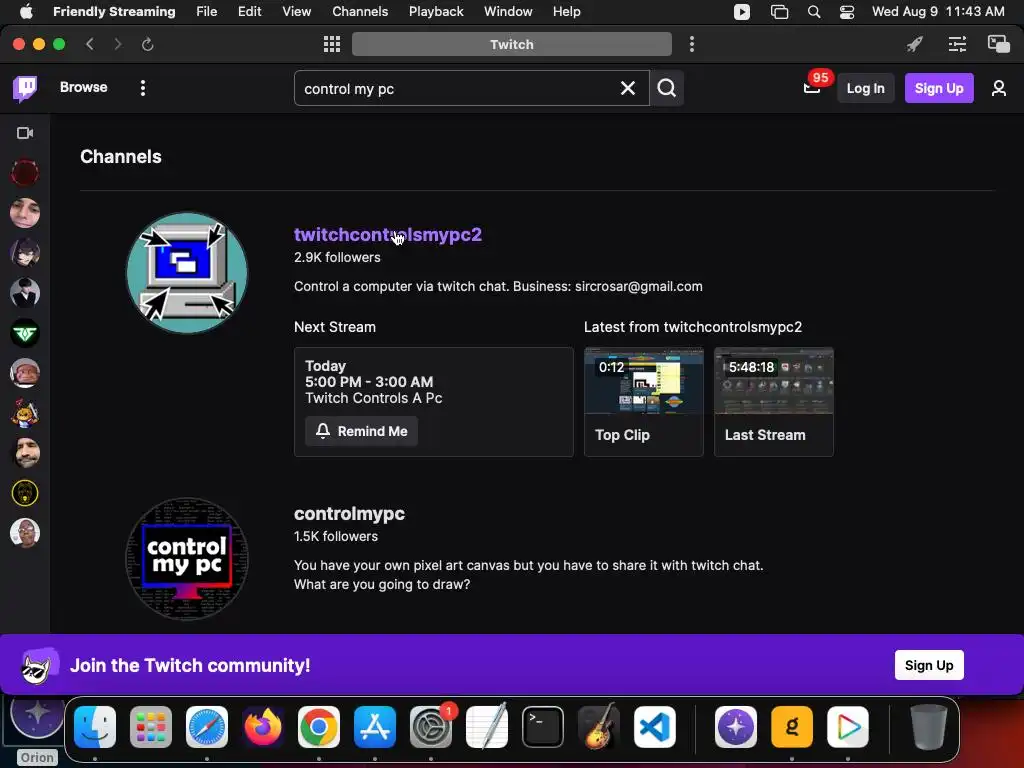The width and height of the screenshot is (1024, 768).
Task: Click the white Sign Up button in banner
Action: [929, 665]
